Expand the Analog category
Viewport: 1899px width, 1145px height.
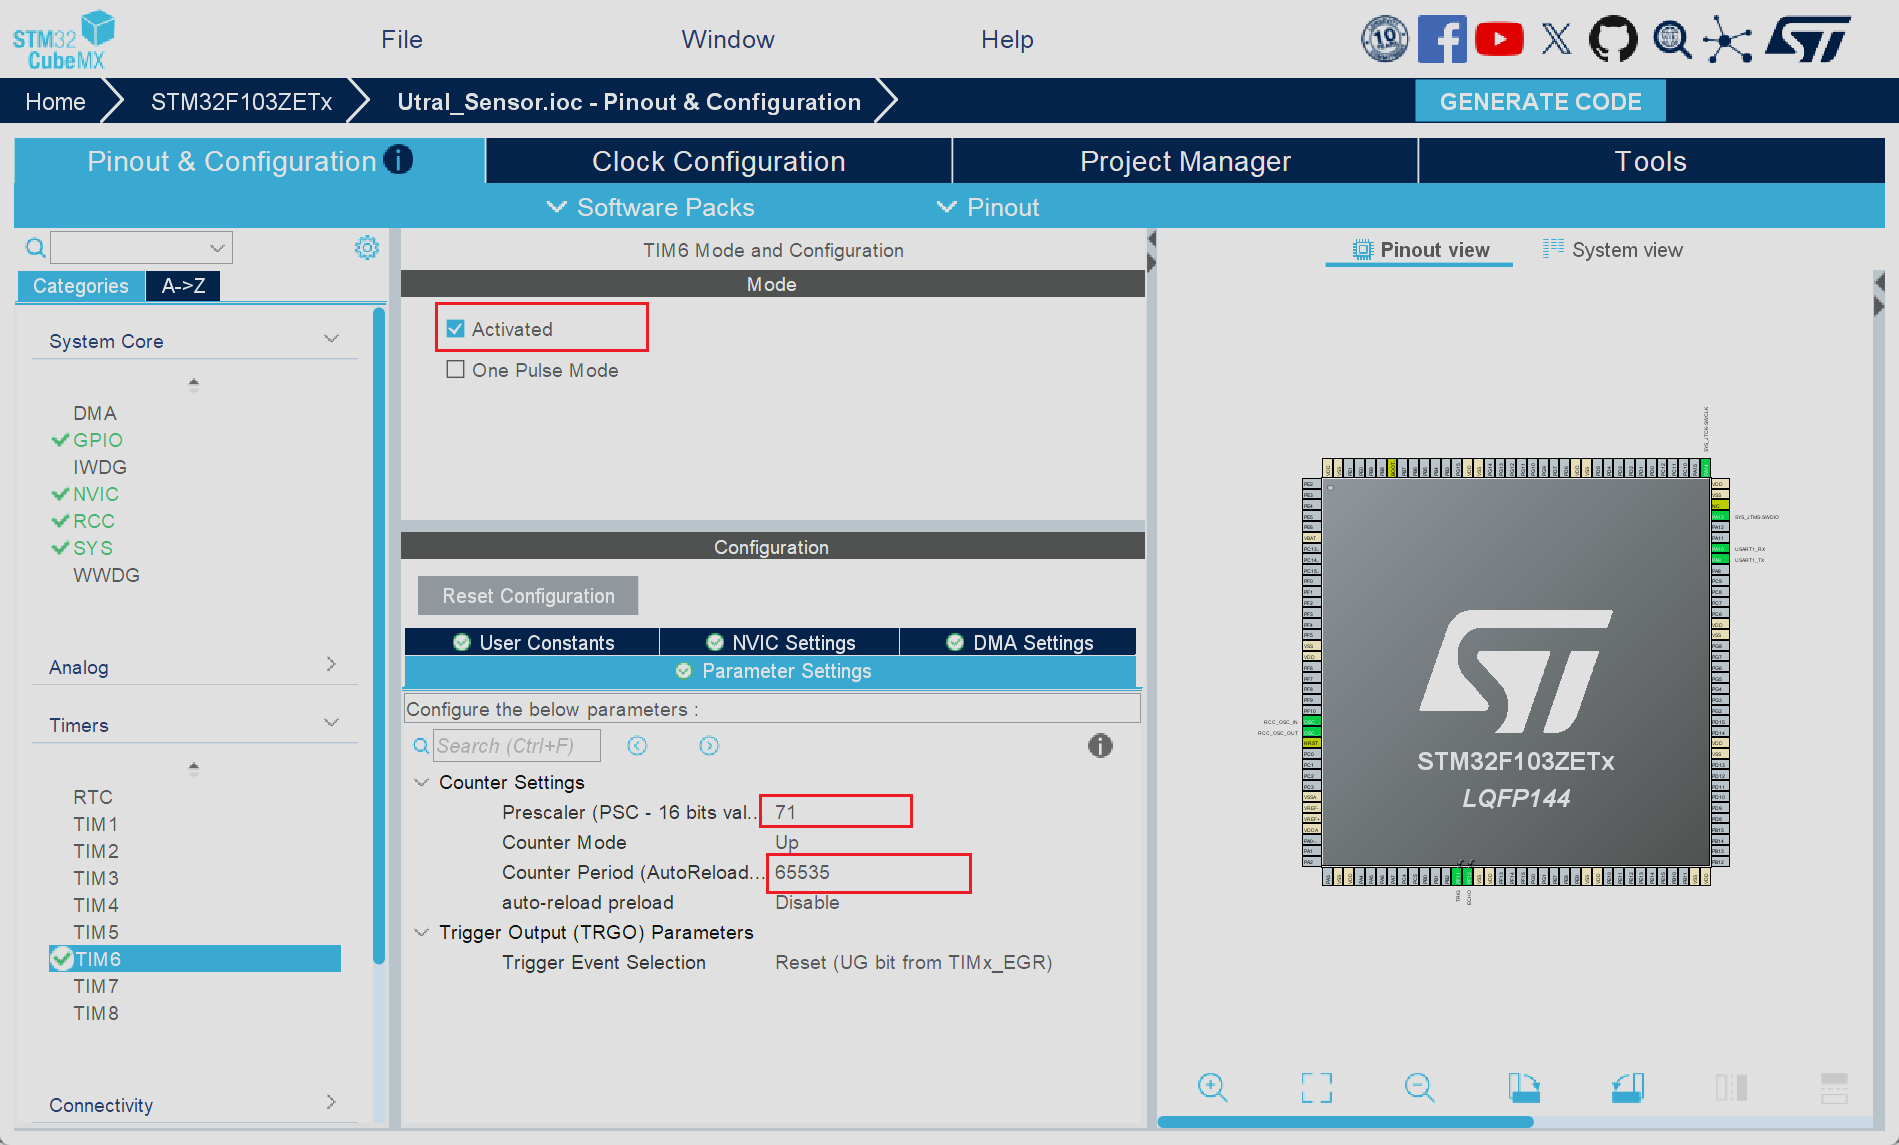click(331, 664)
